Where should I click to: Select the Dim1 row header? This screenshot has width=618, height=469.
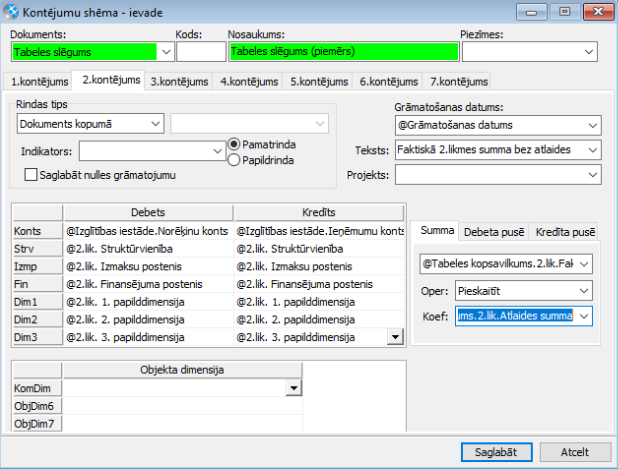tap(37, 302)
